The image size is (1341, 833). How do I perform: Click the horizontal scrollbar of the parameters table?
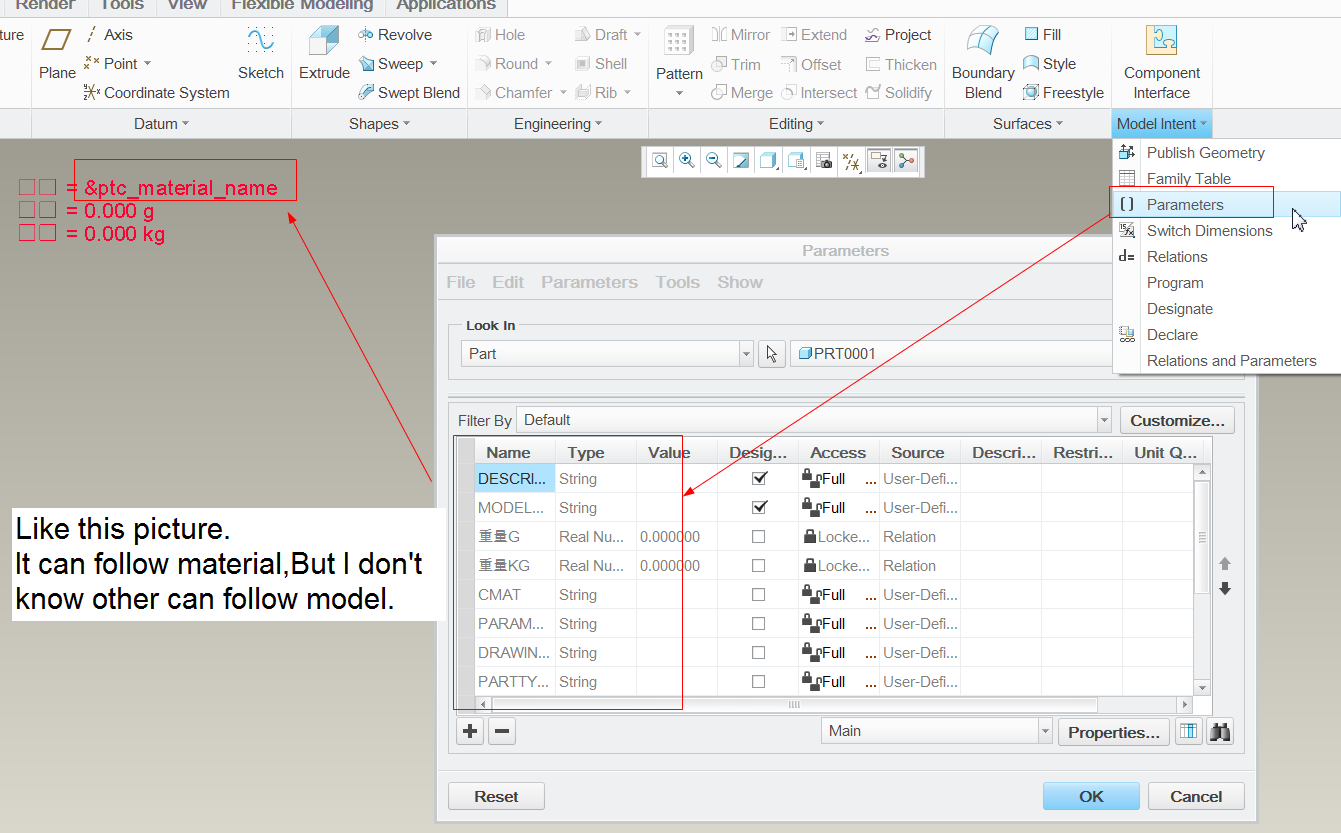coord(796,705)
